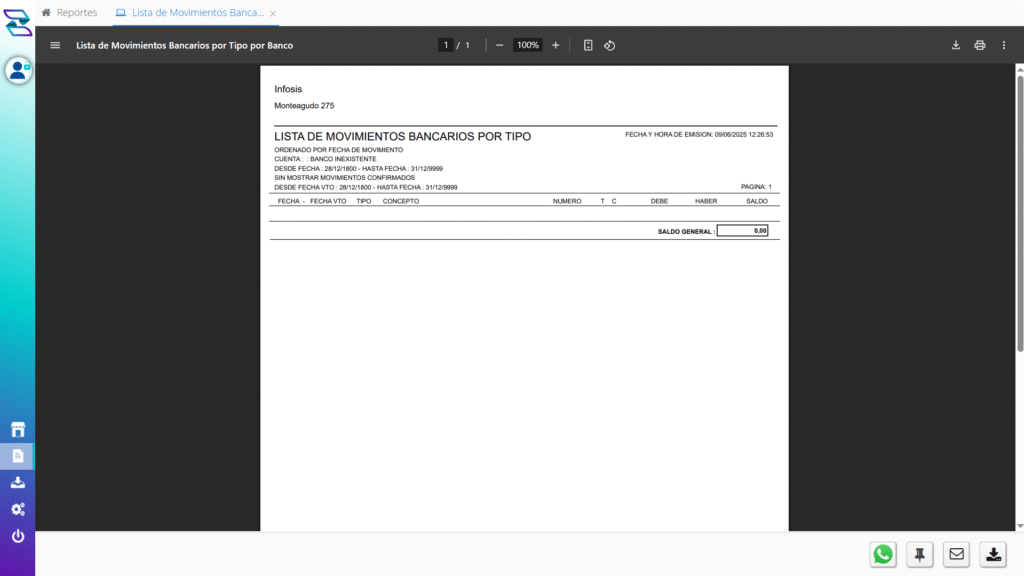1024x576 pixels.
Task: Download the PDF from viewer toolbar
Action: point(955,45)
